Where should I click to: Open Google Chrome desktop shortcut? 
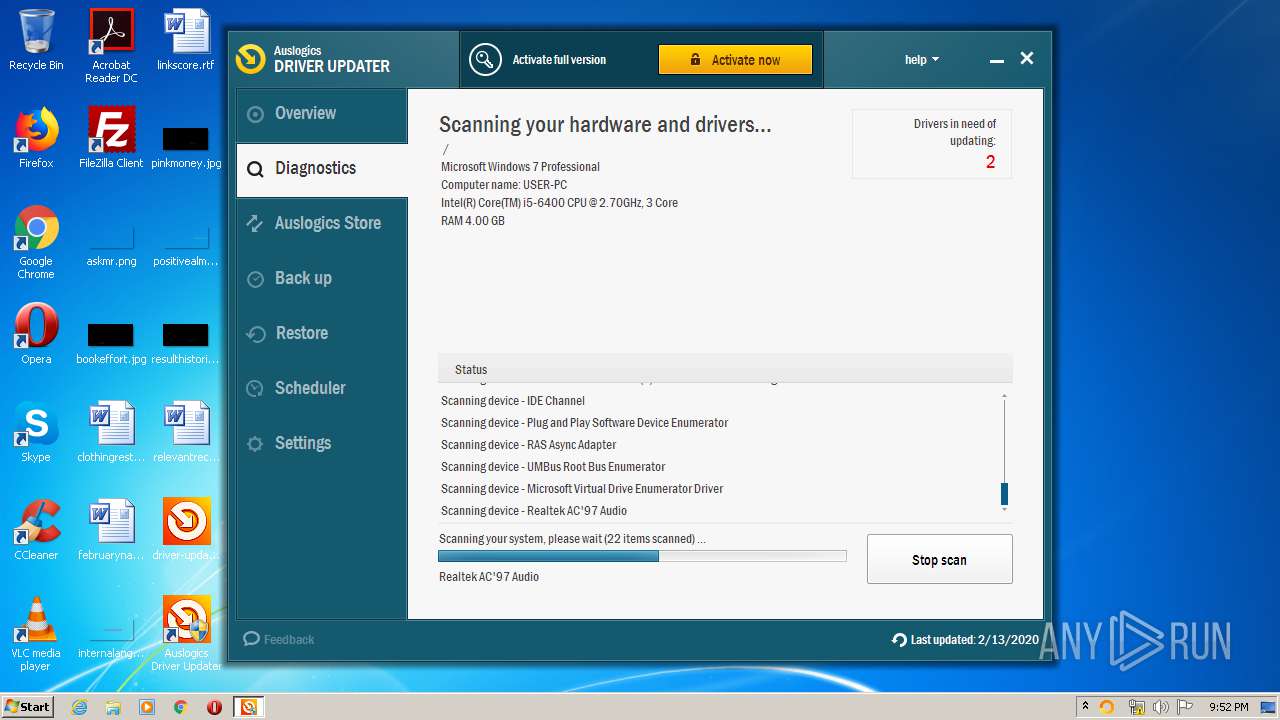click(36, 242)
